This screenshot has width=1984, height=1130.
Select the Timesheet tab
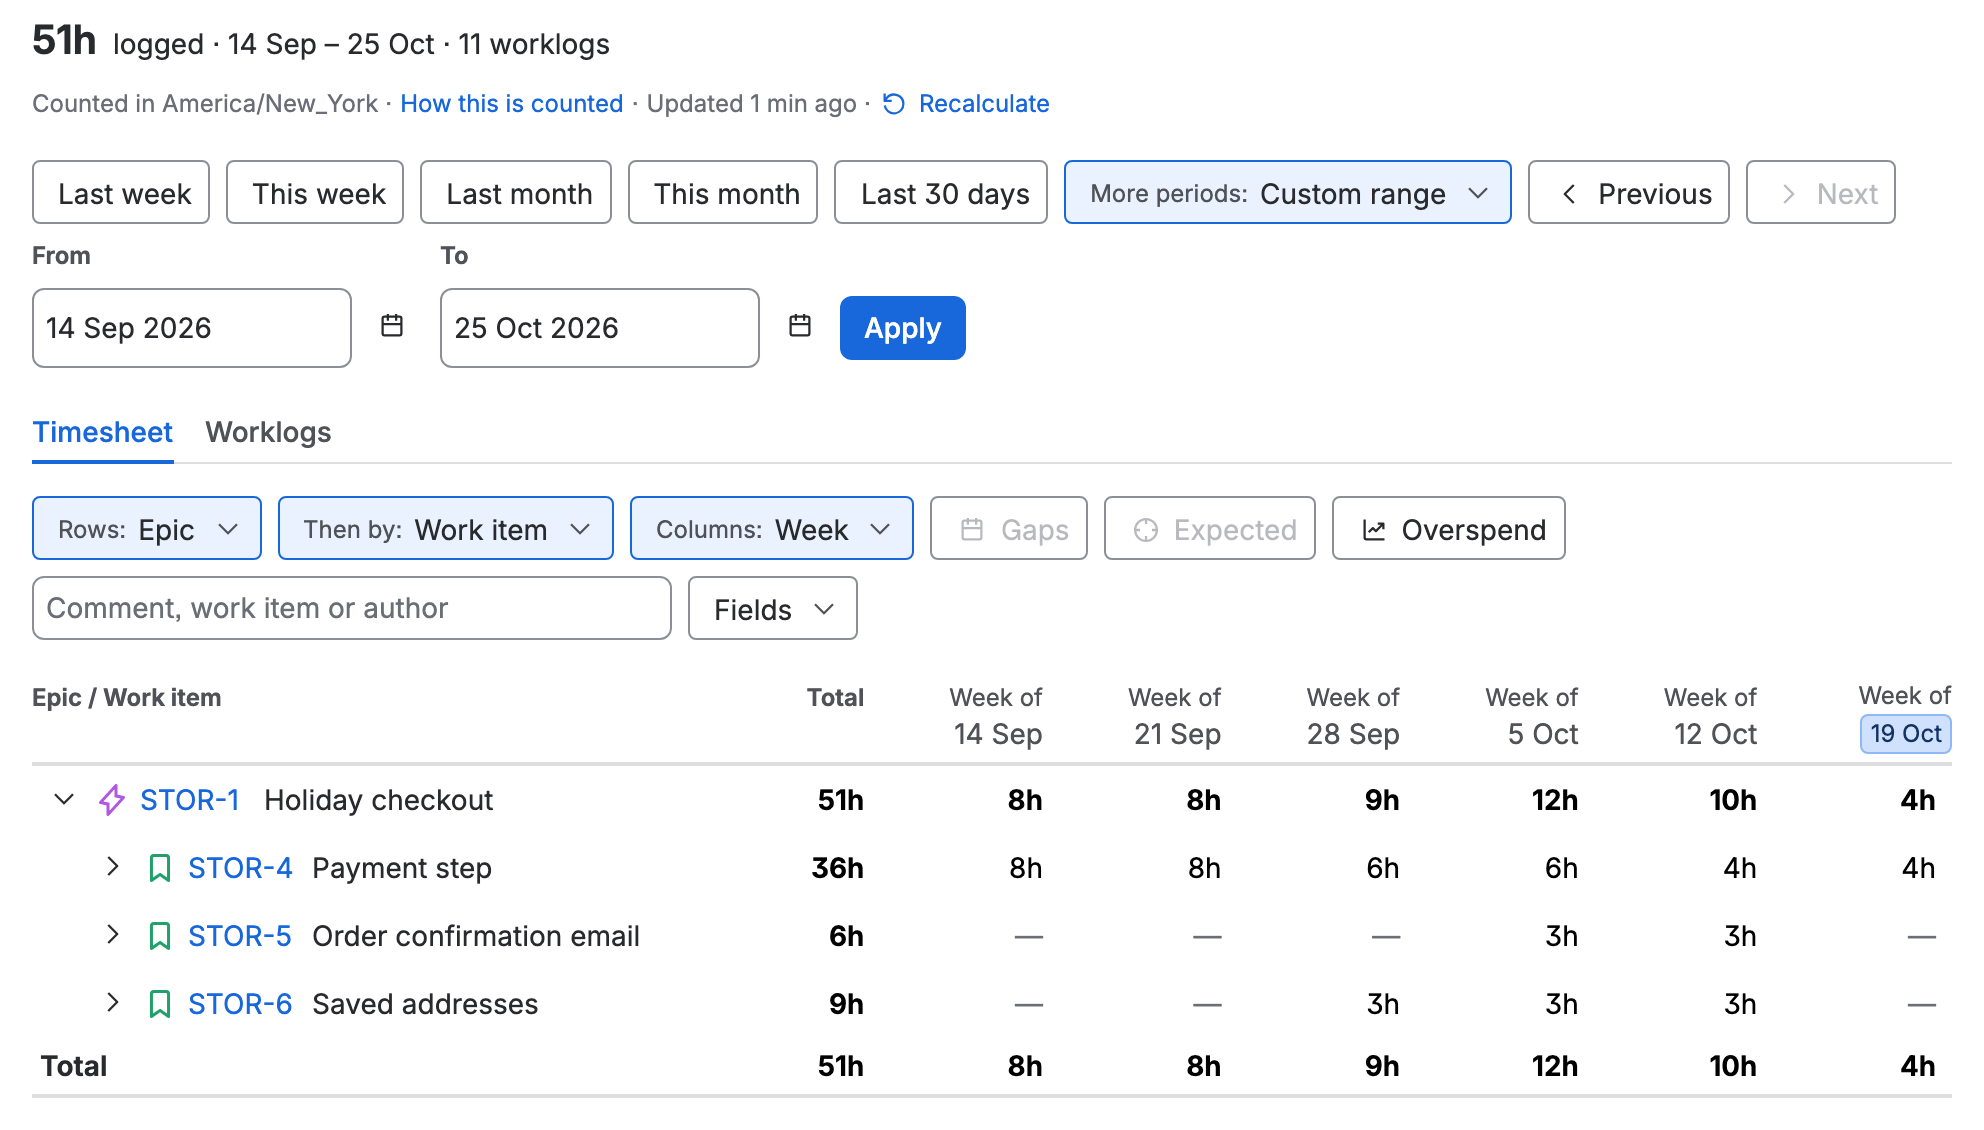pos(103,432)
